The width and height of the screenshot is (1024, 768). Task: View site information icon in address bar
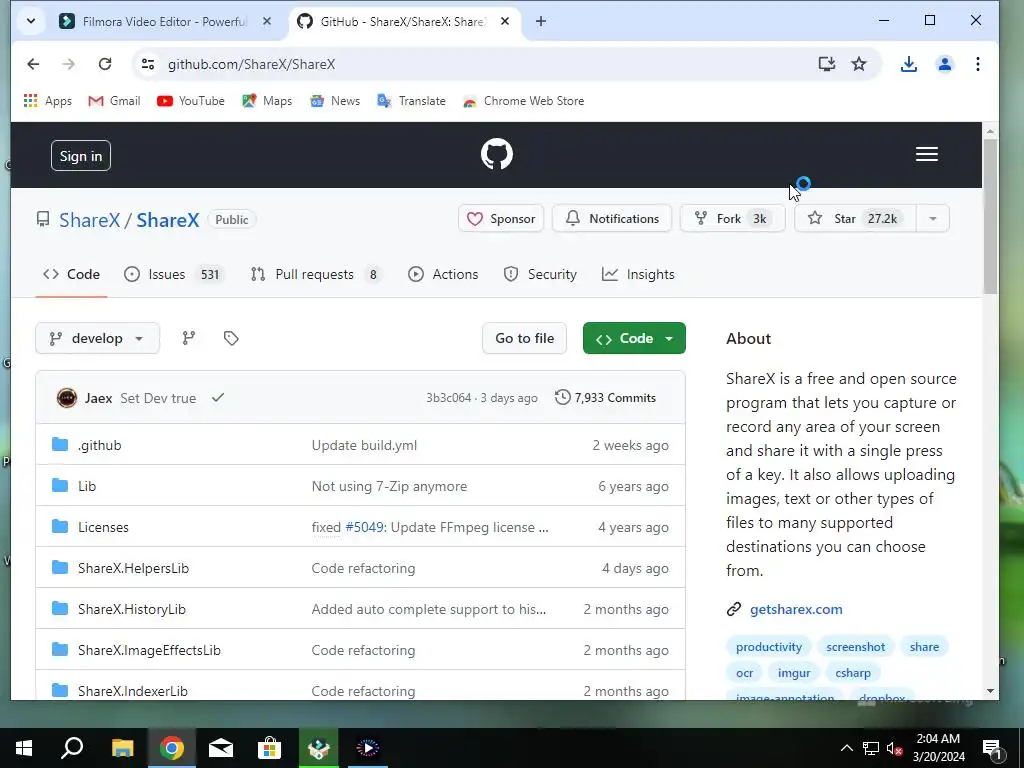tap(148, 64)
